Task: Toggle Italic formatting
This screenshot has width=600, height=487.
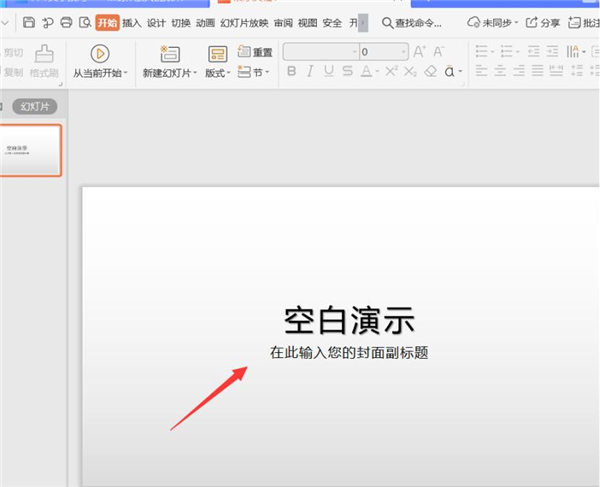Action: (x=311, y=71)
